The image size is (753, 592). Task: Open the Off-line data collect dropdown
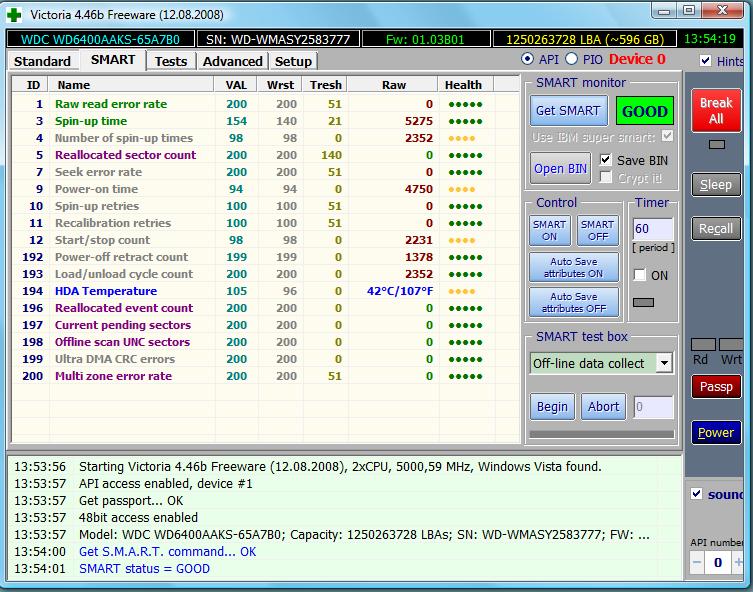664,363
